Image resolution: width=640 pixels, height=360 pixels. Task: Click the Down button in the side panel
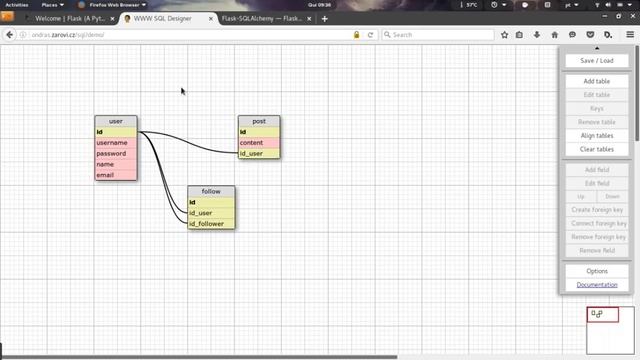(x=612, y=196)
